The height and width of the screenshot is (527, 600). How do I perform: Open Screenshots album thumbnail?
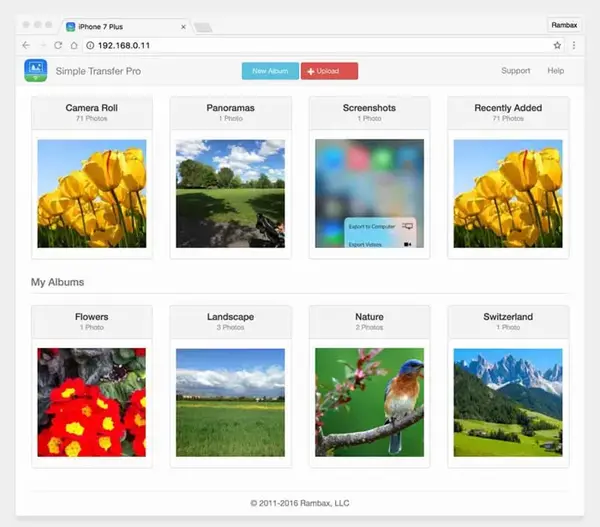[x=369, y=194]
